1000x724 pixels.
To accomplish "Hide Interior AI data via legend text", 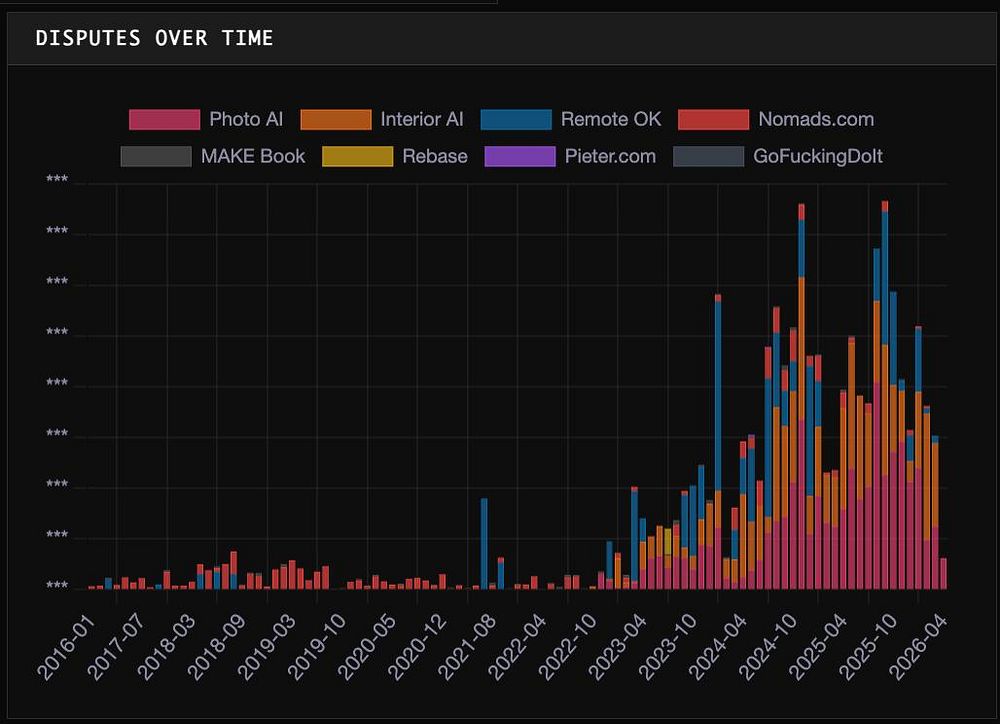I will pos(422,119).
